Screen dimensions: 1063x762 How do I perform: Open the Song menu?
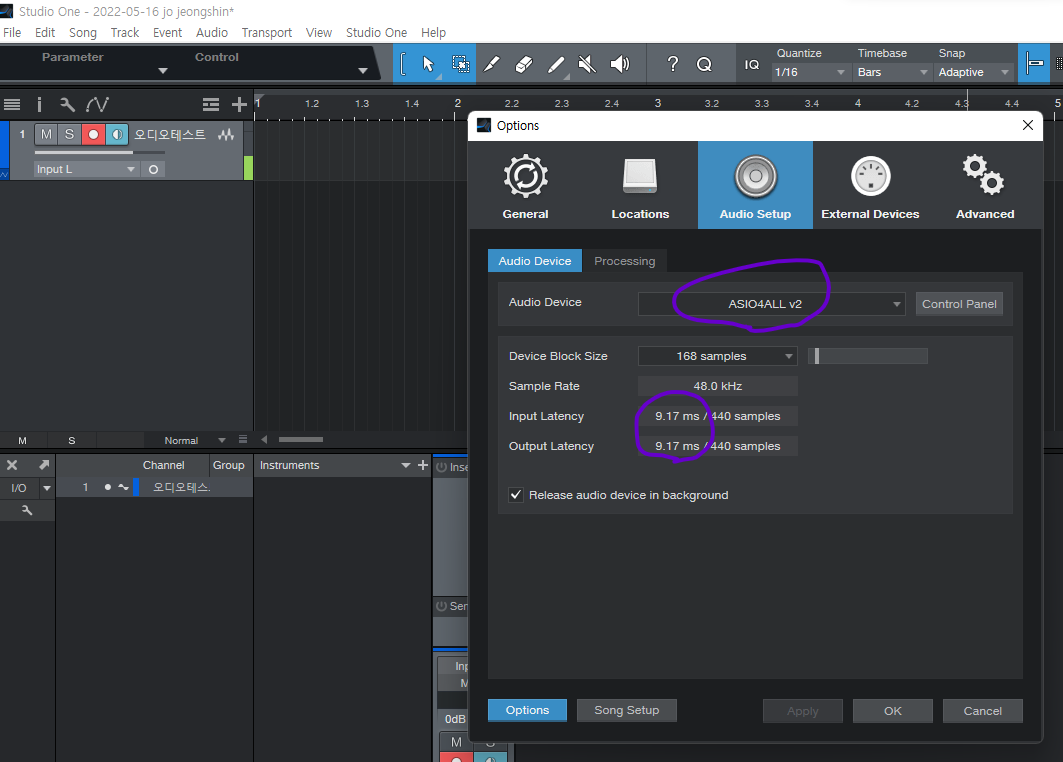83,33
